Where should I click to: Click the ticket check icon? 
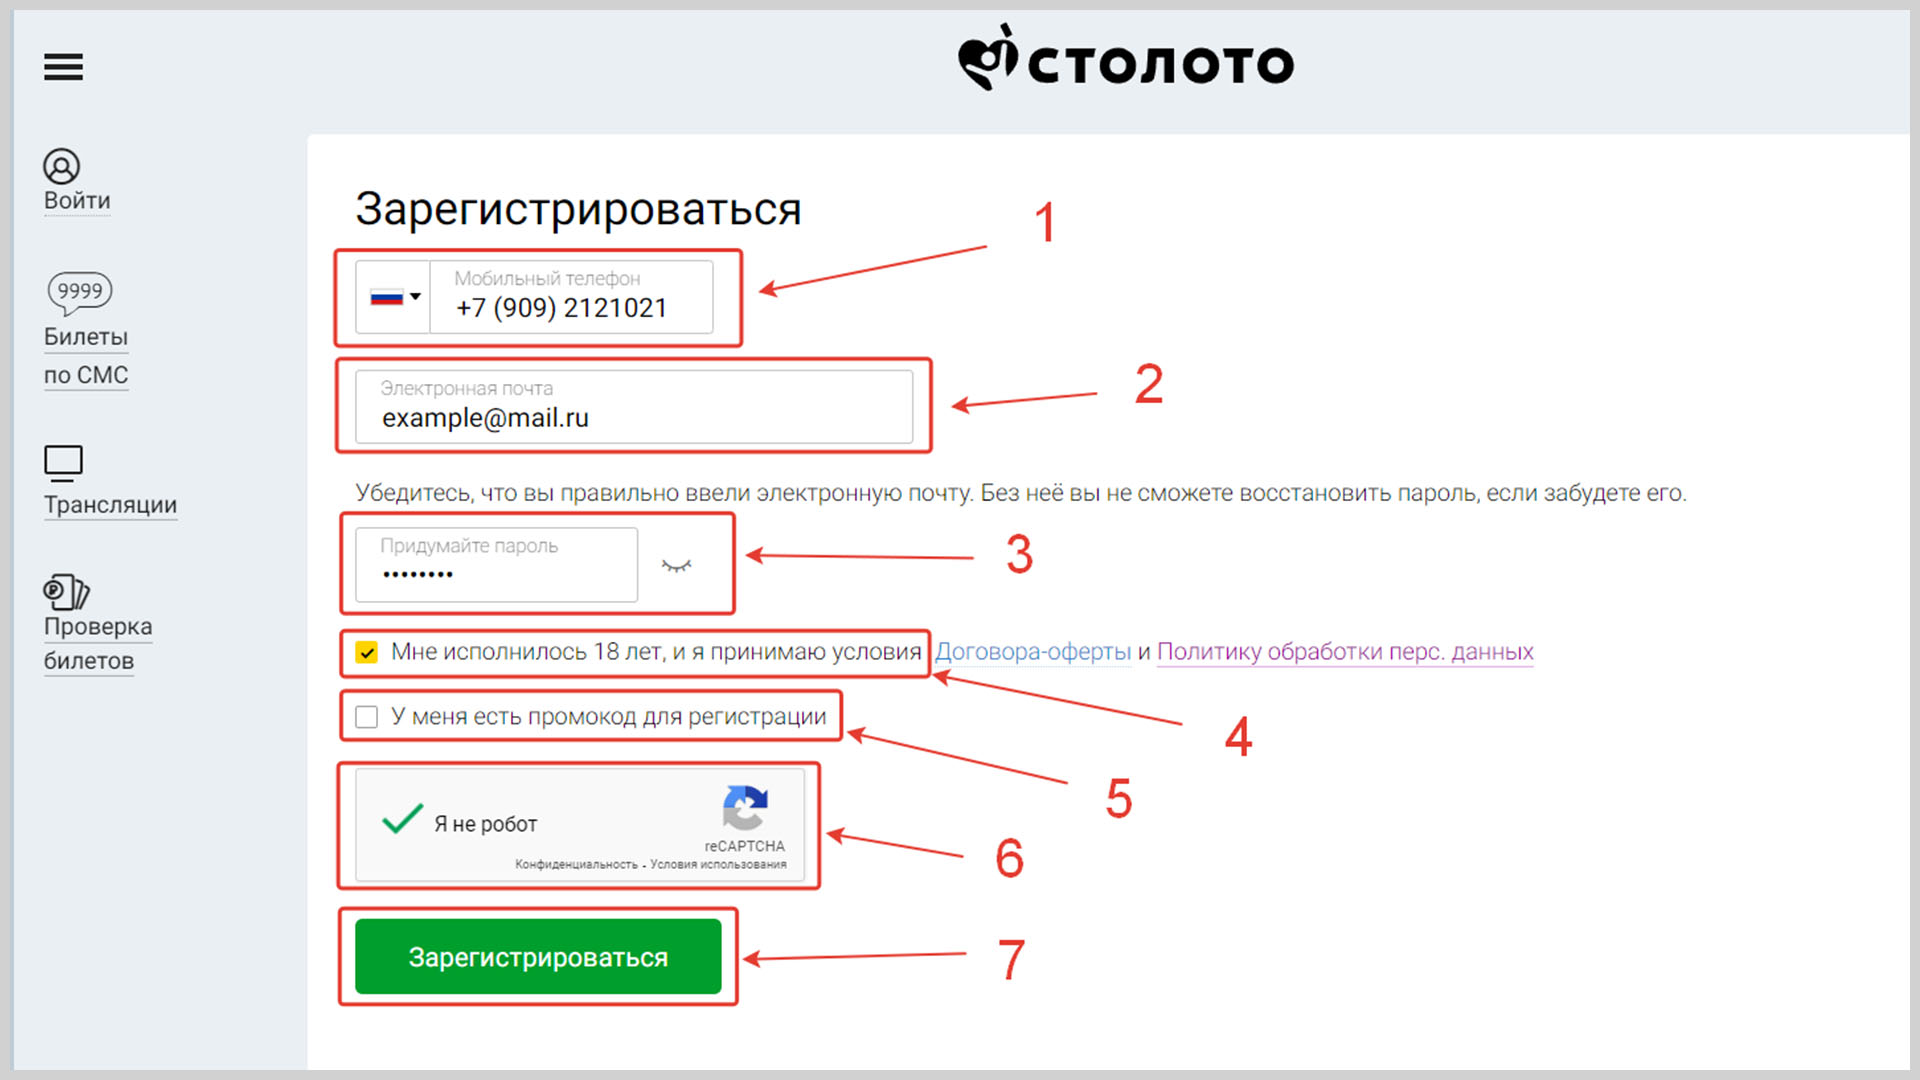[66, 592]
